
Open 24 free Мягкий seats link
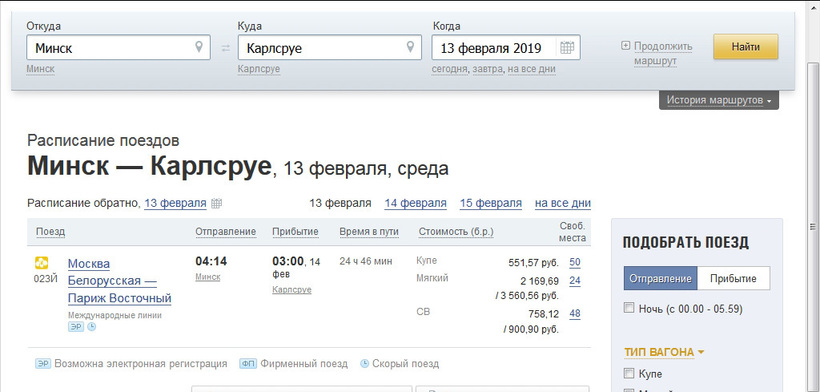click(575, 281)
